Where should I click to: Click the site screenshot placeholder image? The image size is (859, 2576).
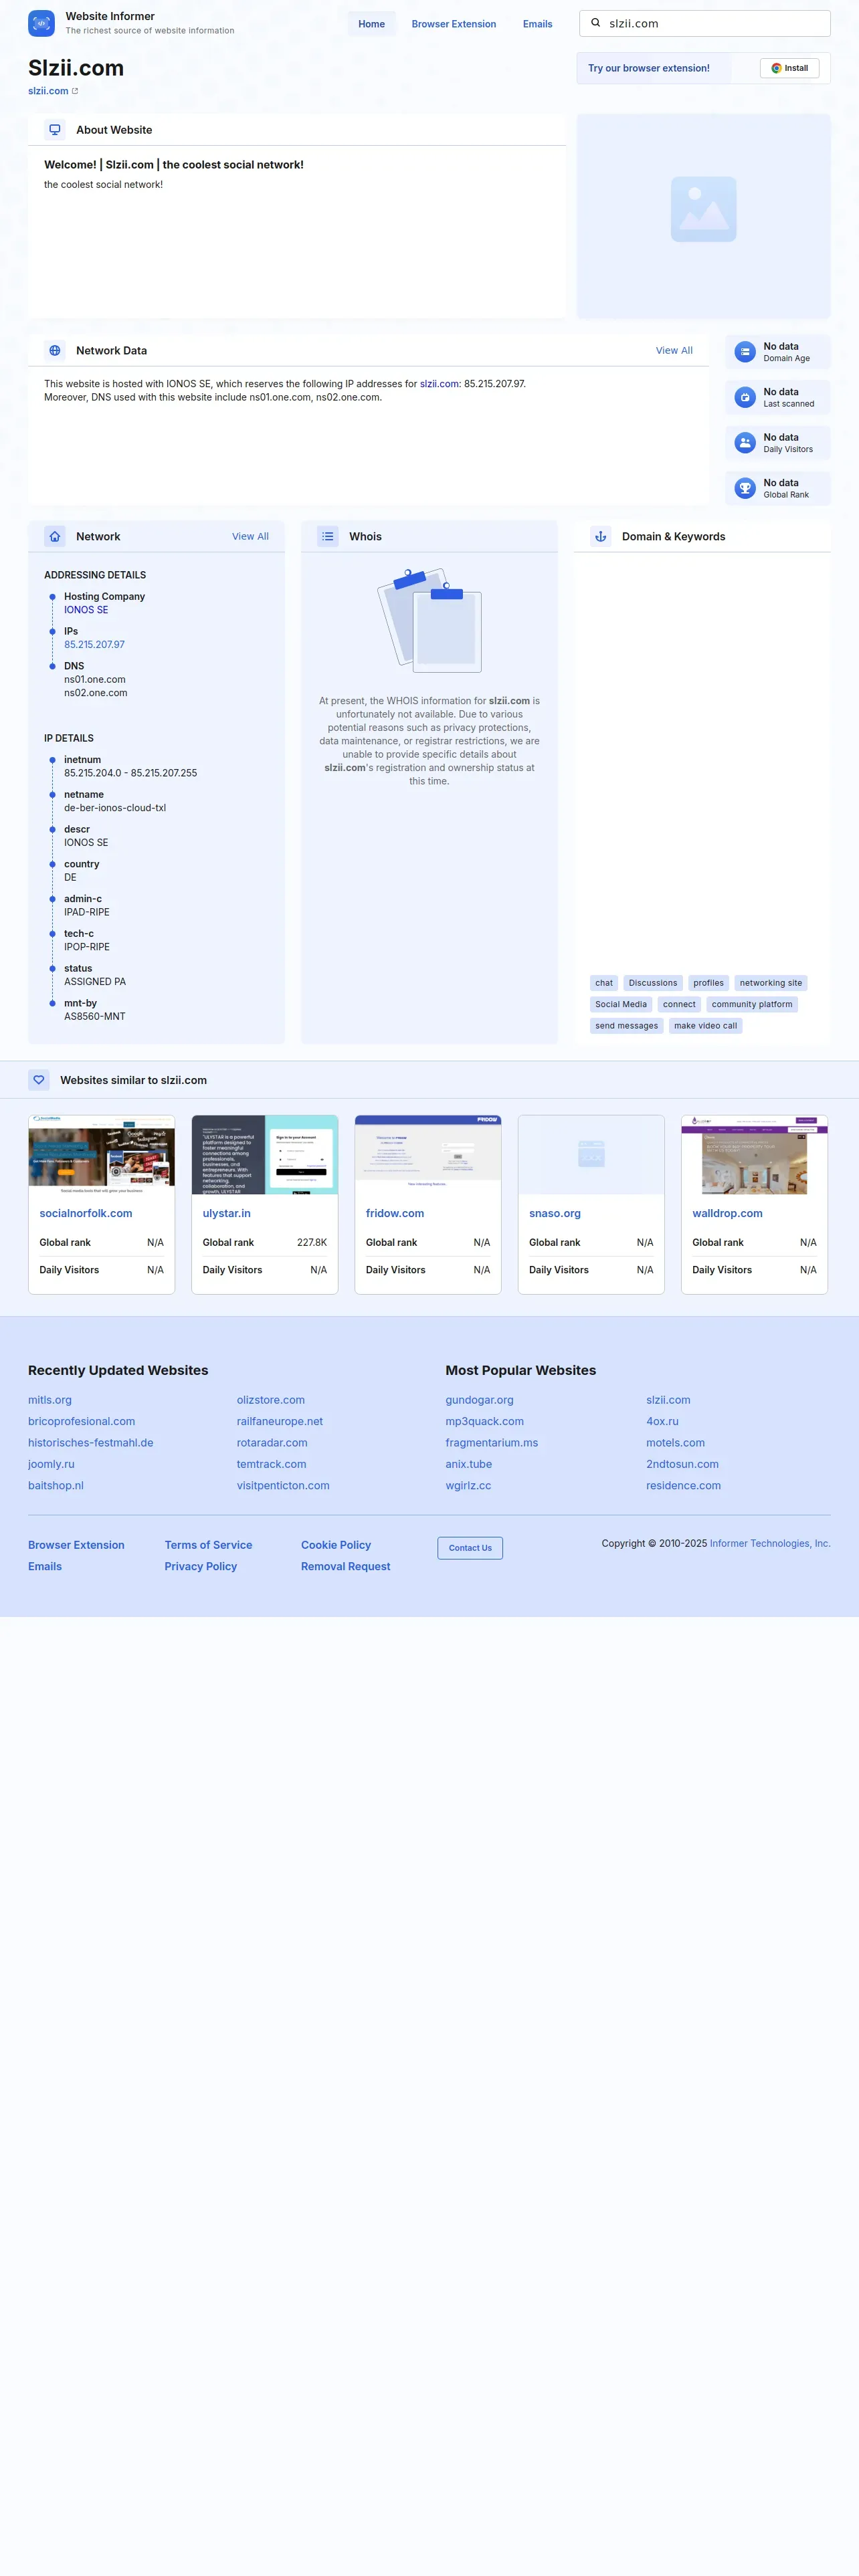(x=704, y=209)
